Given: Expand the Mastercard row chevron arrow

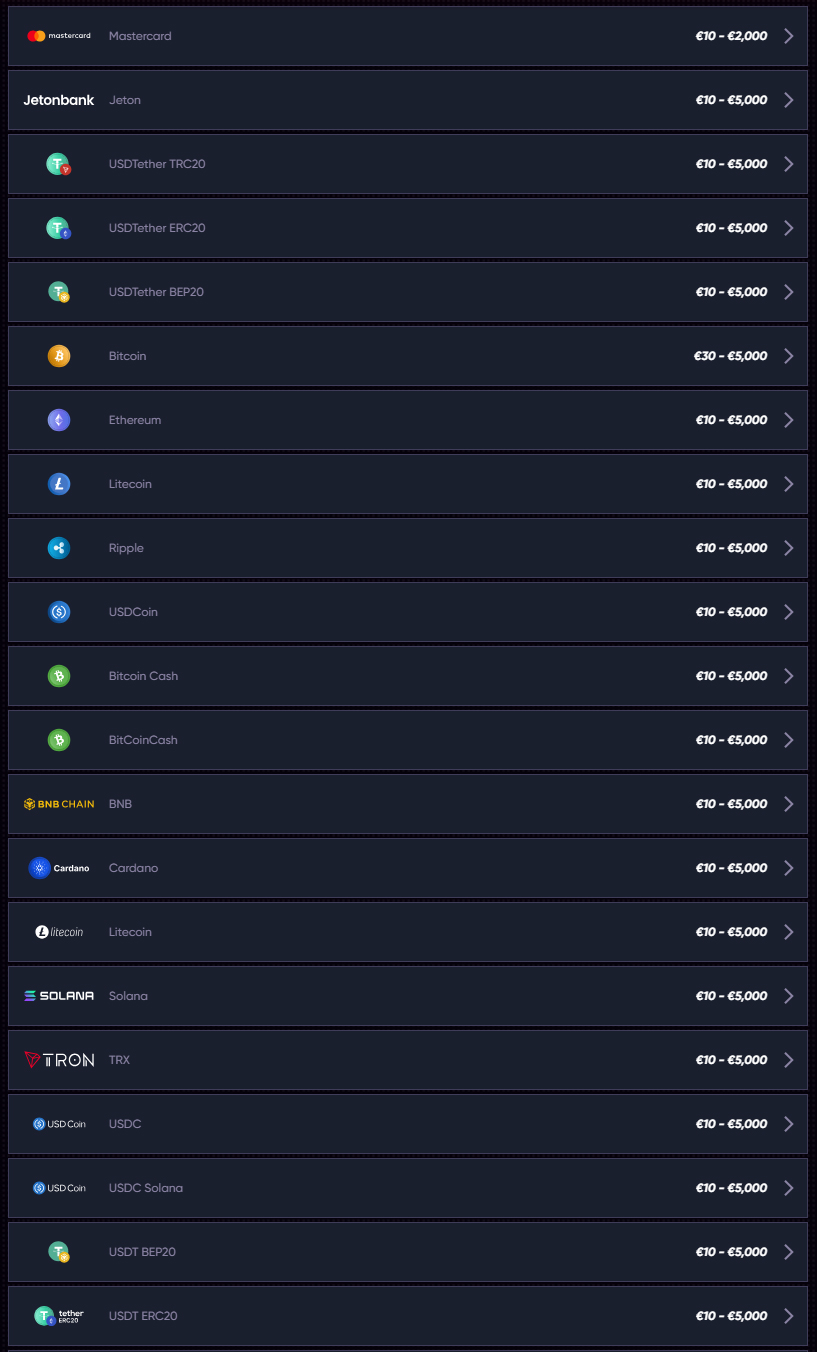Looking at the screenshot, I should coord(789,36).
